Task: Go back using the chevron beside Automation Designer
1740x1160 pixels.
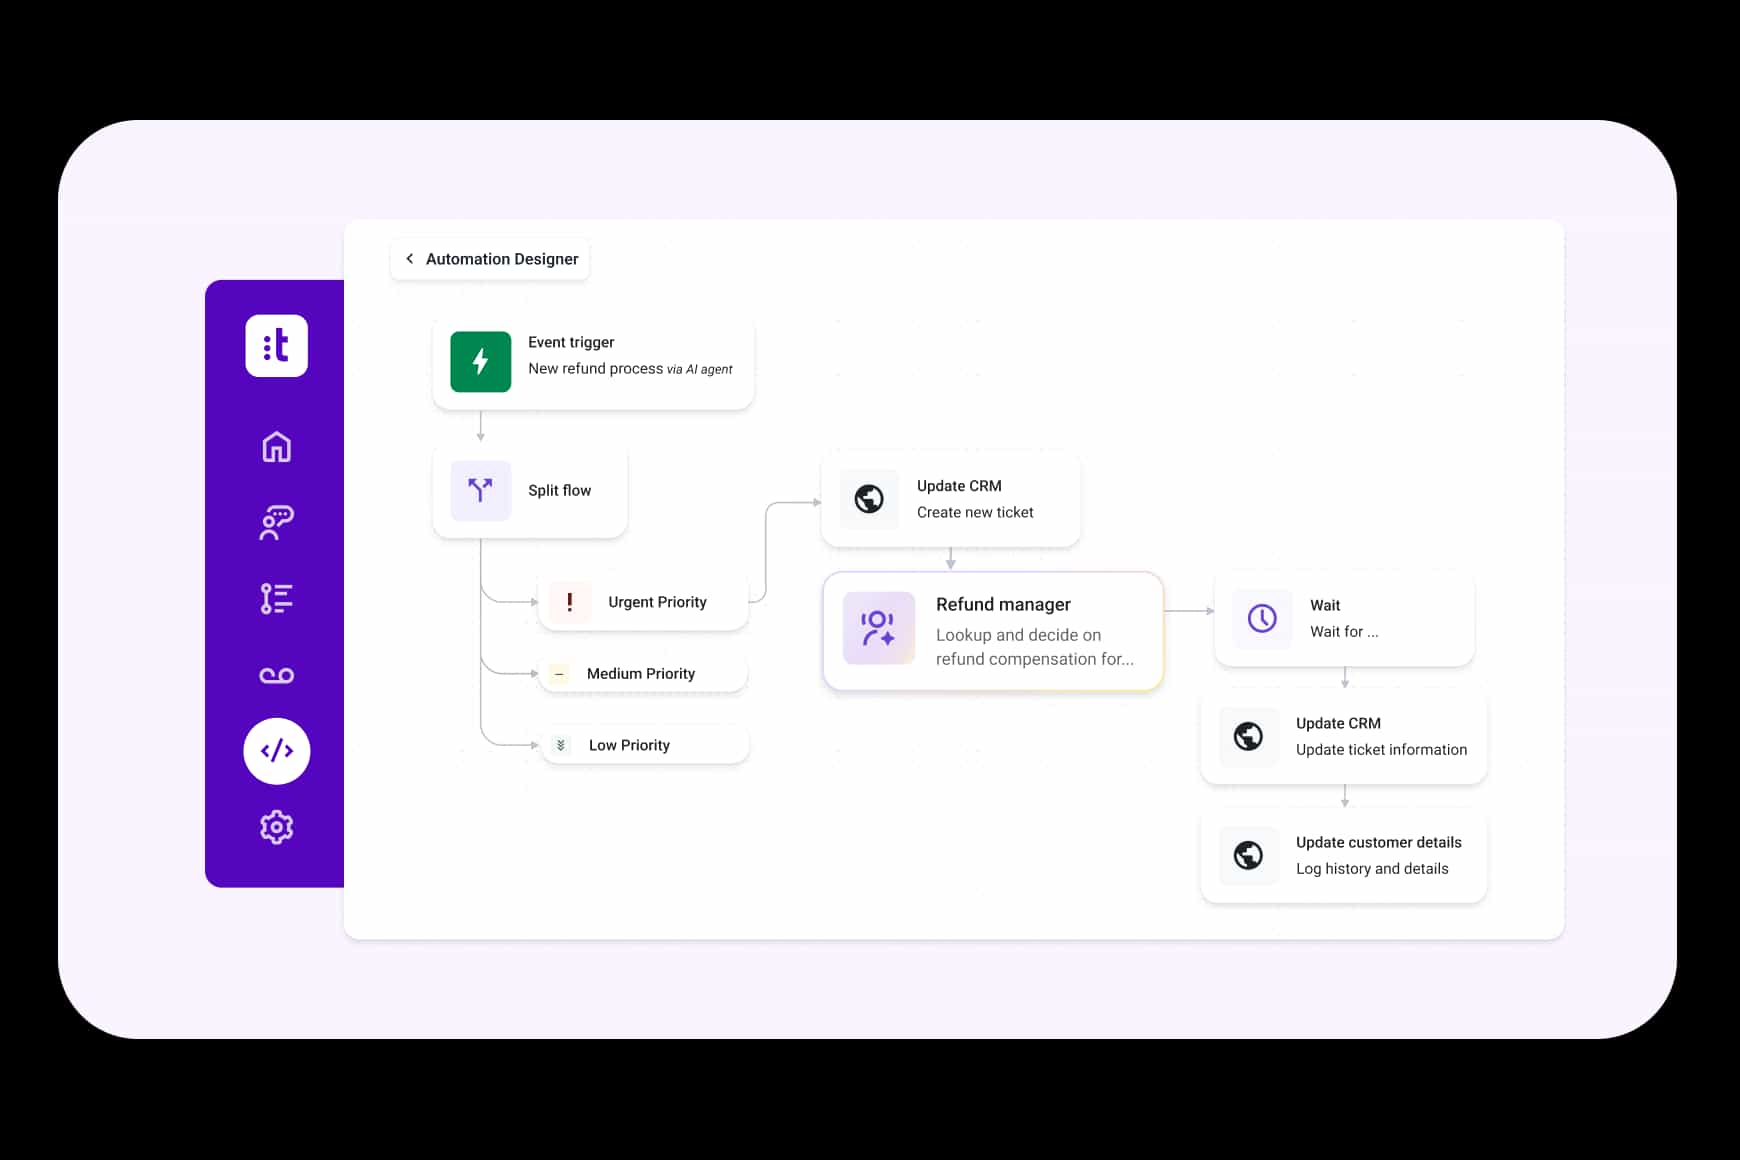Action: (410, 258)
